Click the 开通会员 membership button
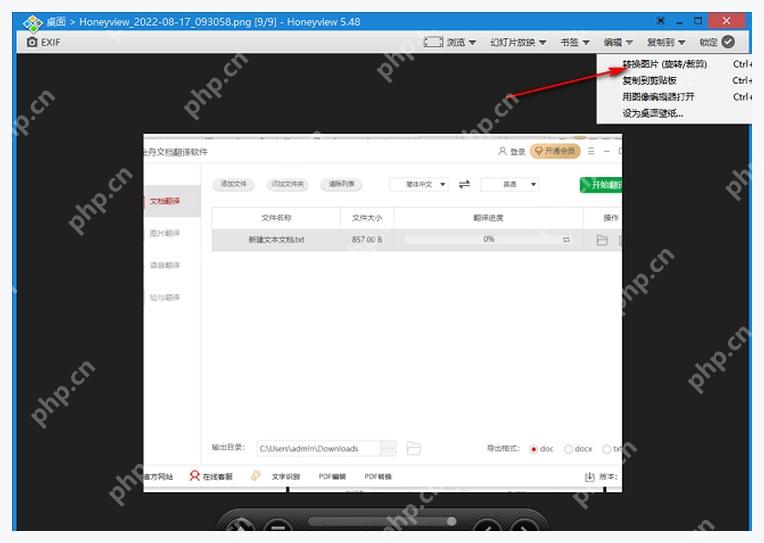 click(x=555, y=151)
